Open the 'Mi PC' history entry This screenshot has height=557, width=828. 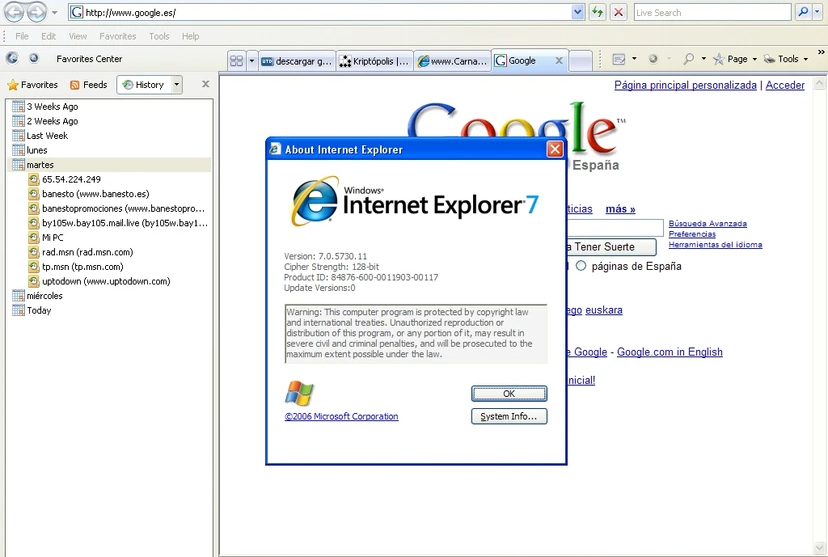point(46,238)
